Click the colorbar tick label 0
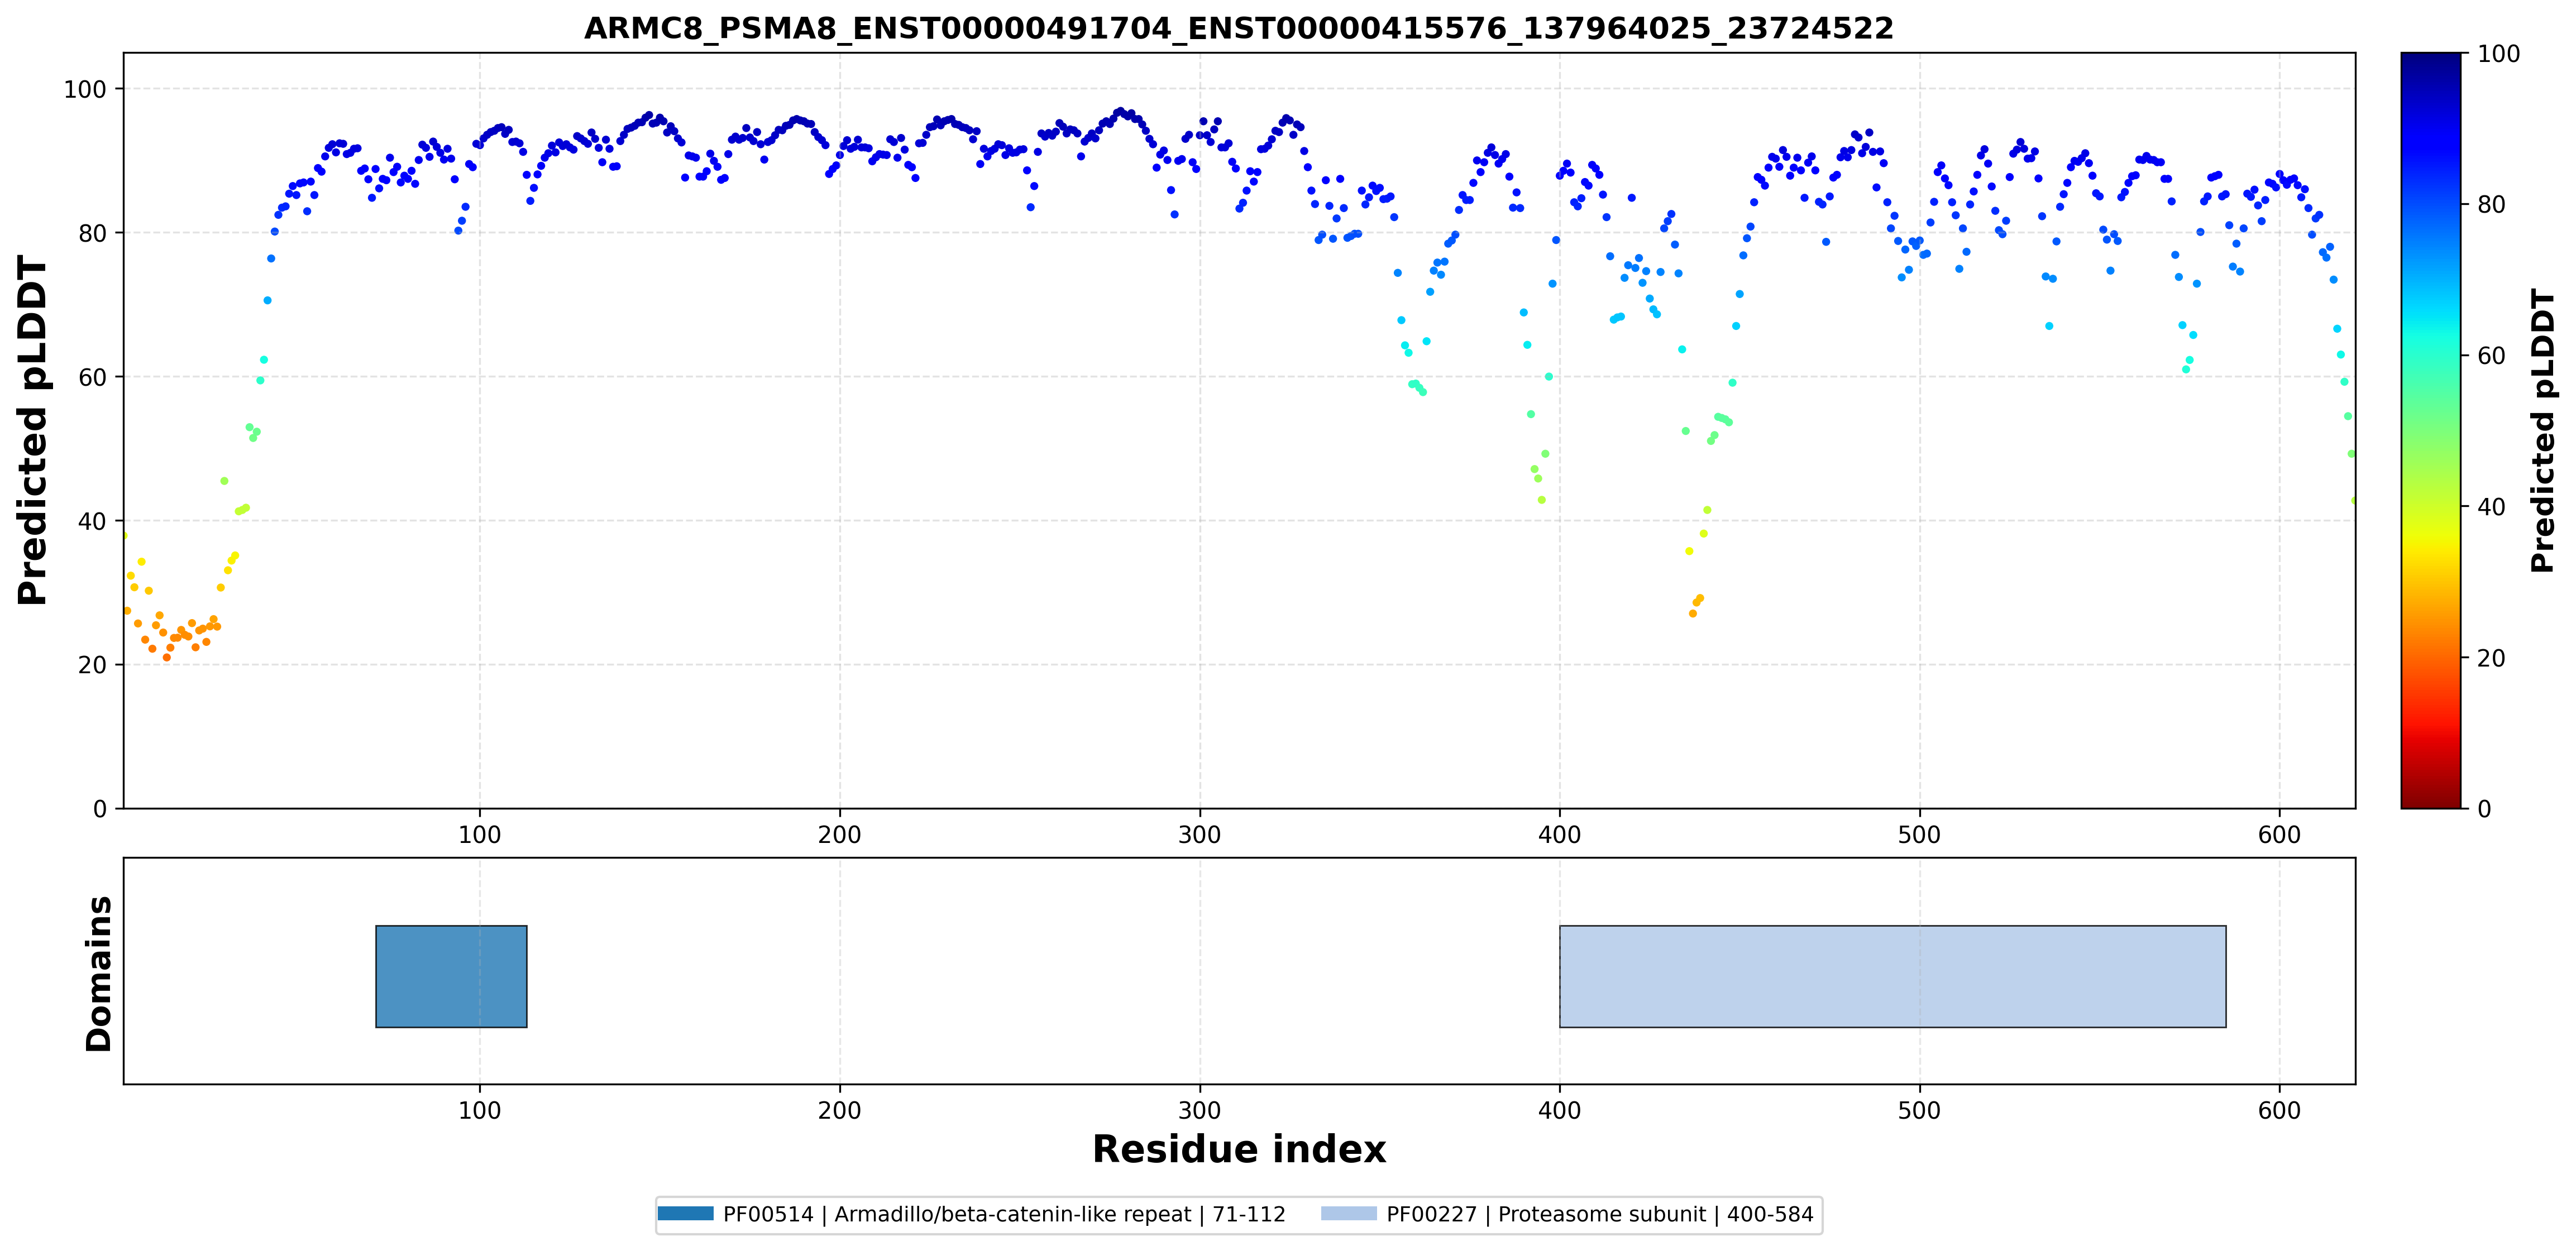2576x1251 pixels. coord(2484,809)
